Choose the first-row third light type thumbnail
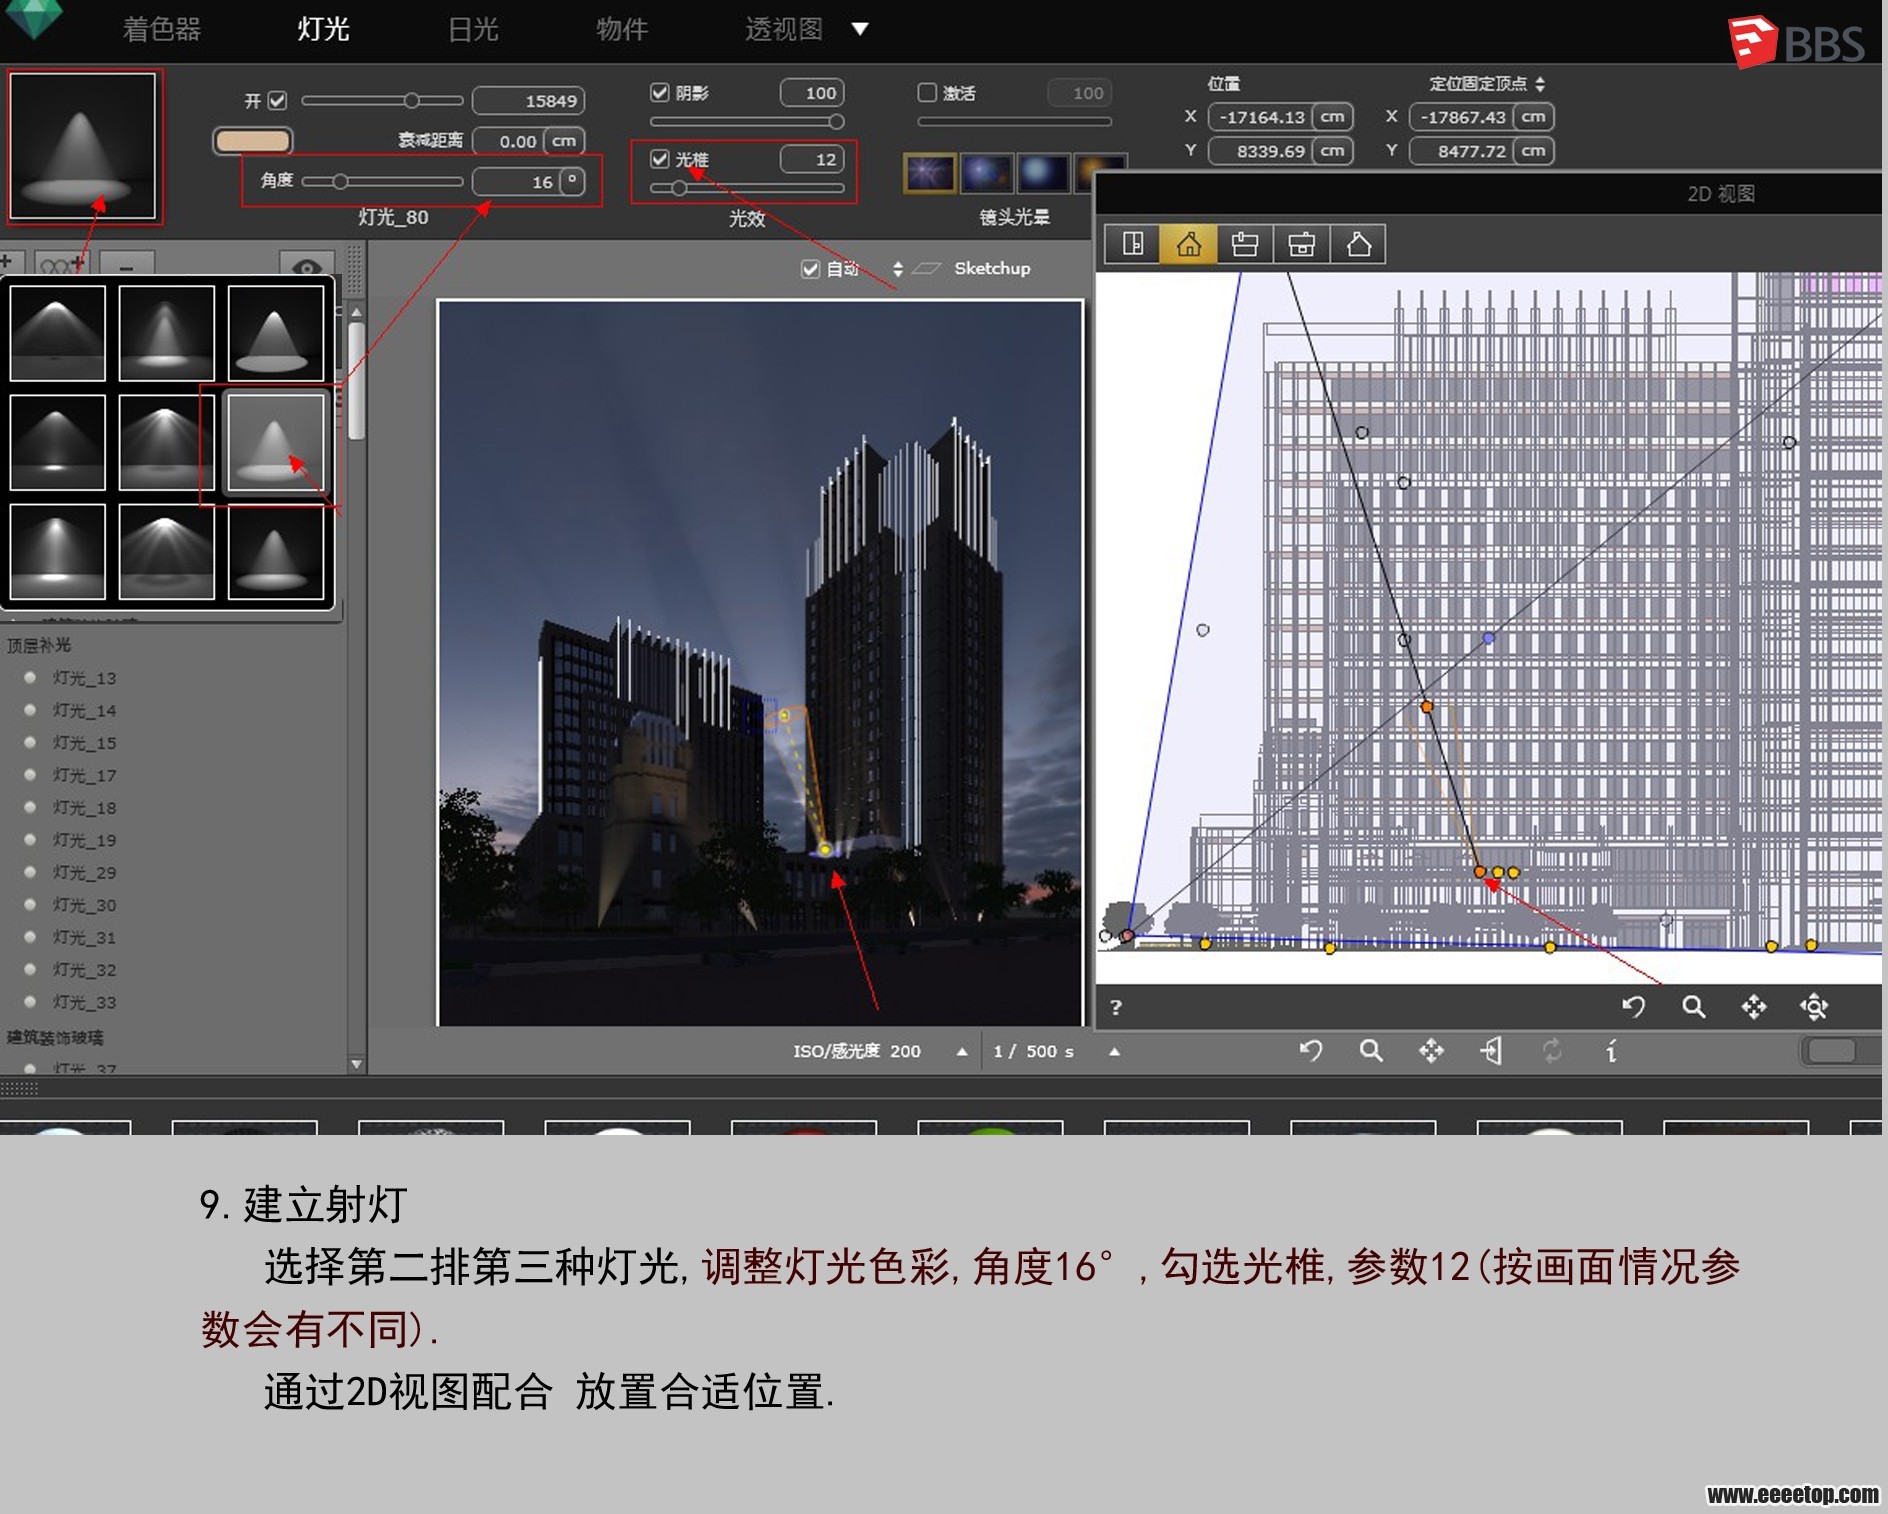Viewport: 1888px width, 1514px height. [x=275, y=333]
